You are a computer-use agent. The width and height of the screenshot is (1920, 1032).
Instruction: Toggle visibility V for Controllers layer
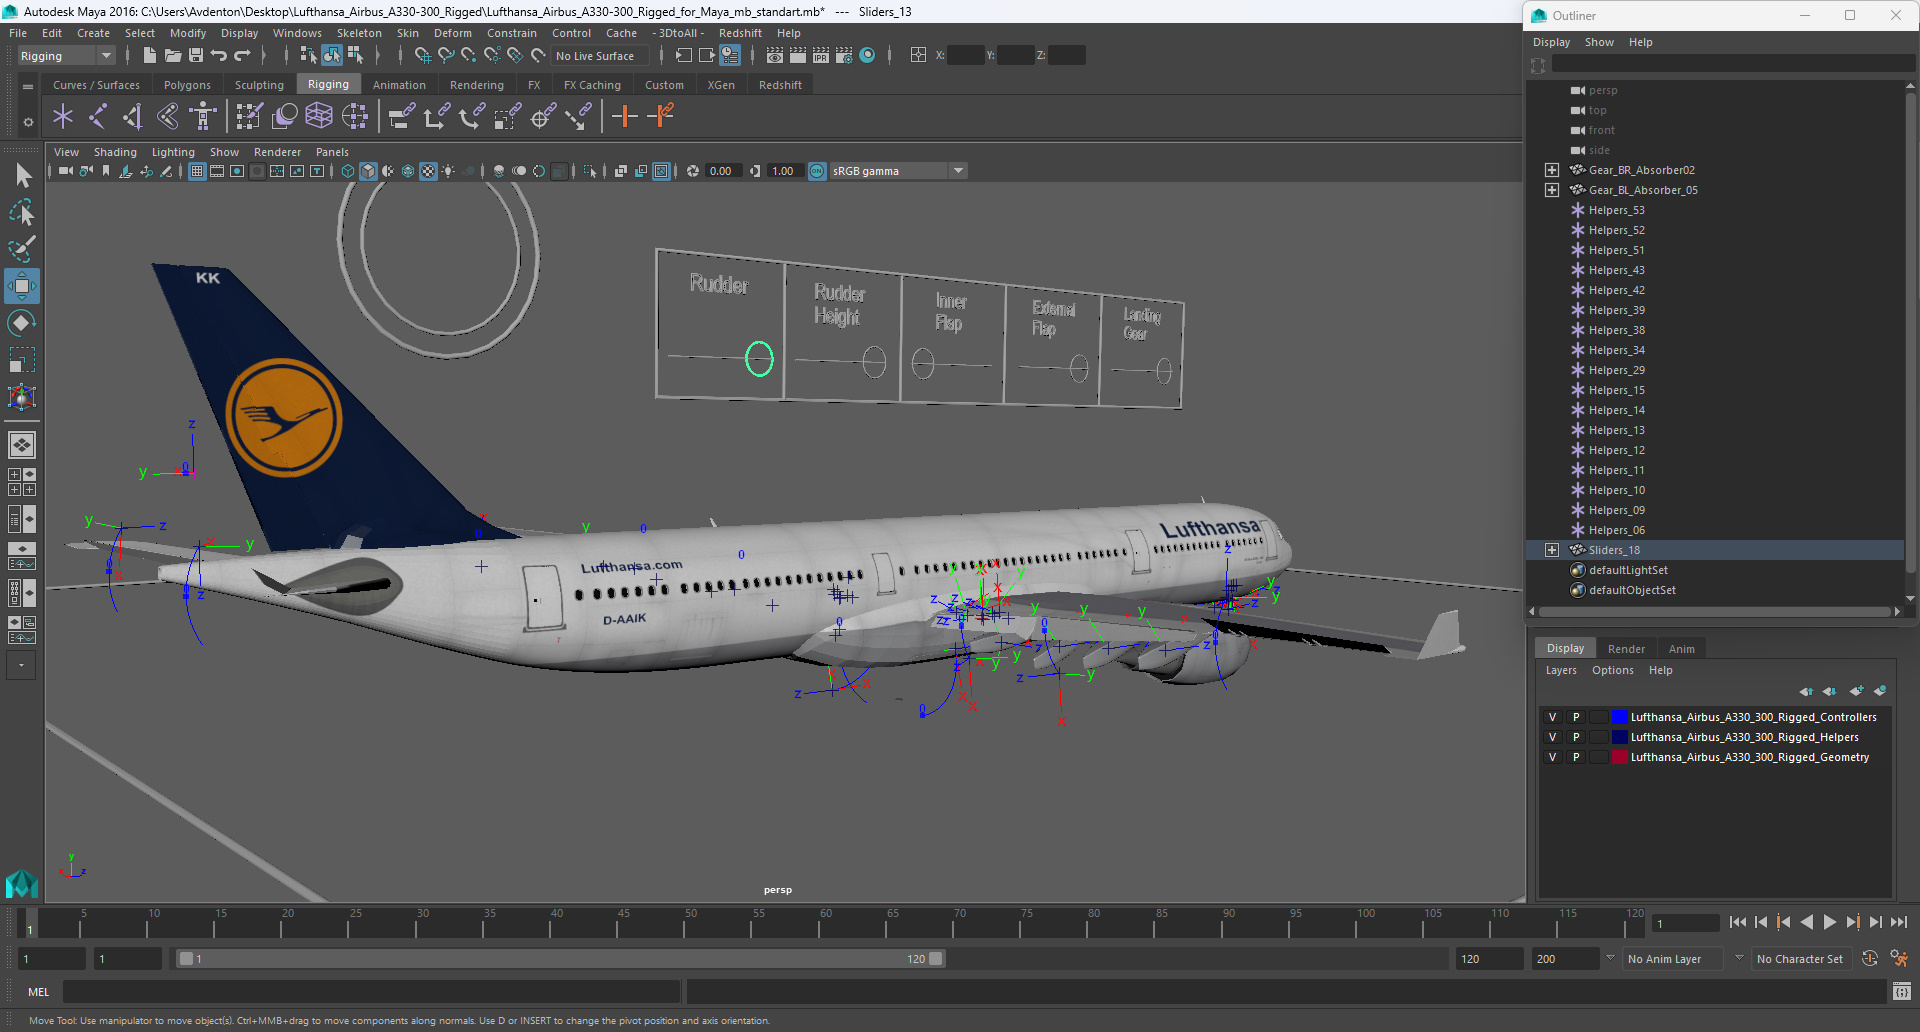(1552, 717)
